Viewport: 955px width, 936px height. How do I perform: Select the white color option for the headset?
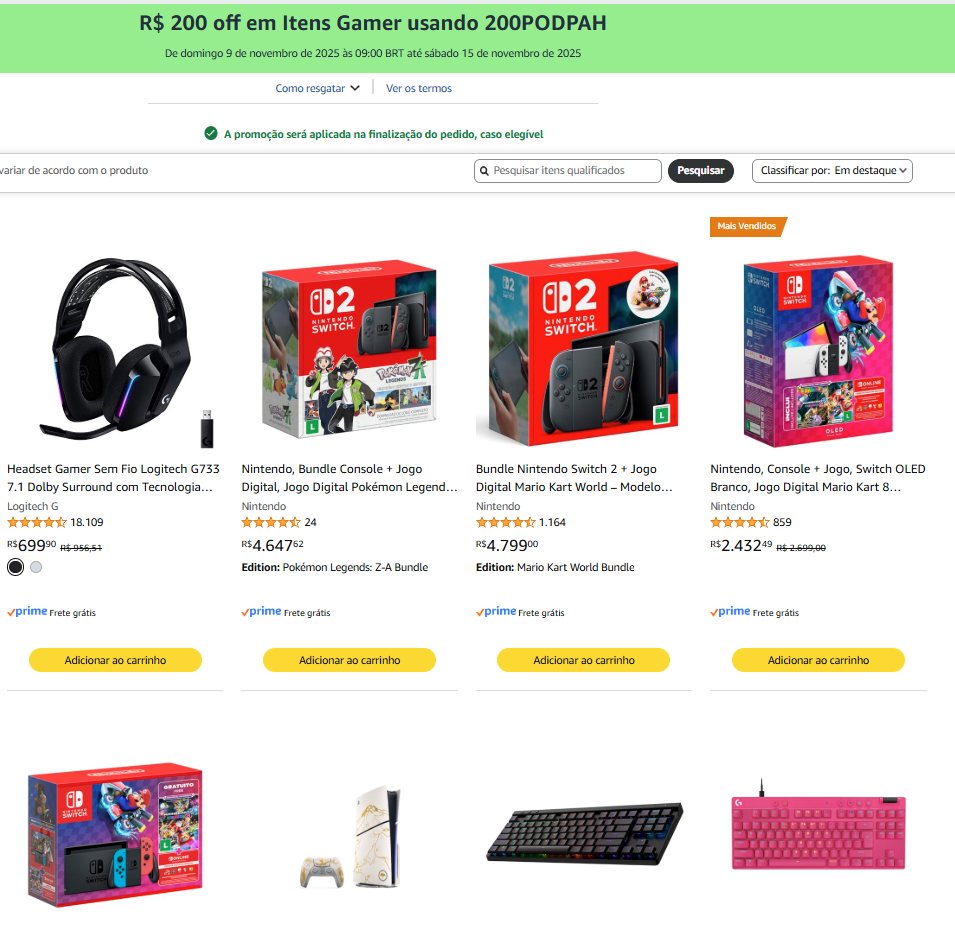pyautogui.click(x=37, y=566)
